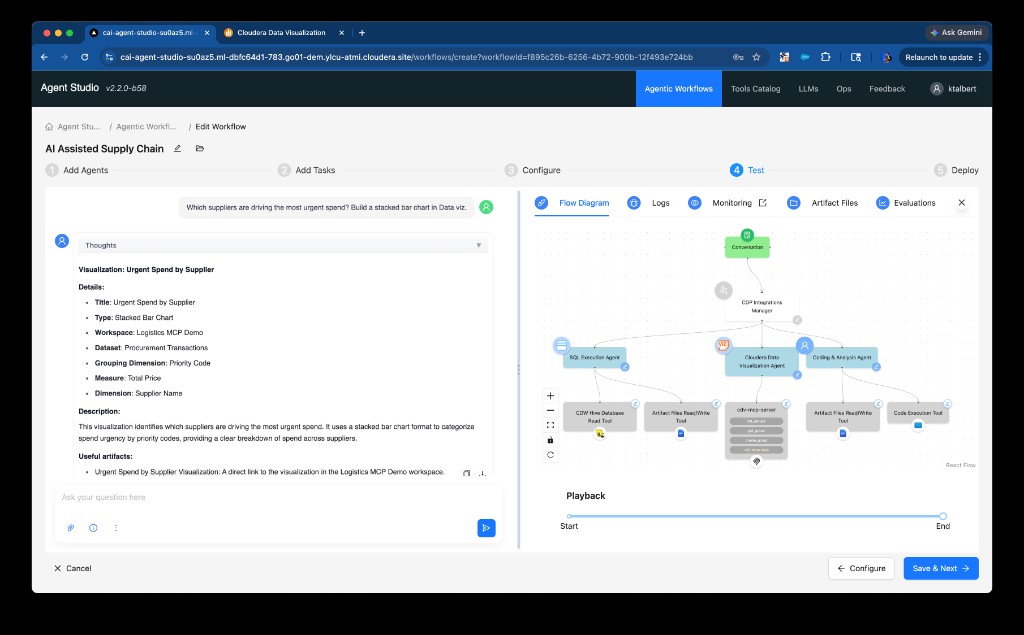Jump to step 2 Add Tasks
The height and width of the screenshot is (635, 1024).
306,171
